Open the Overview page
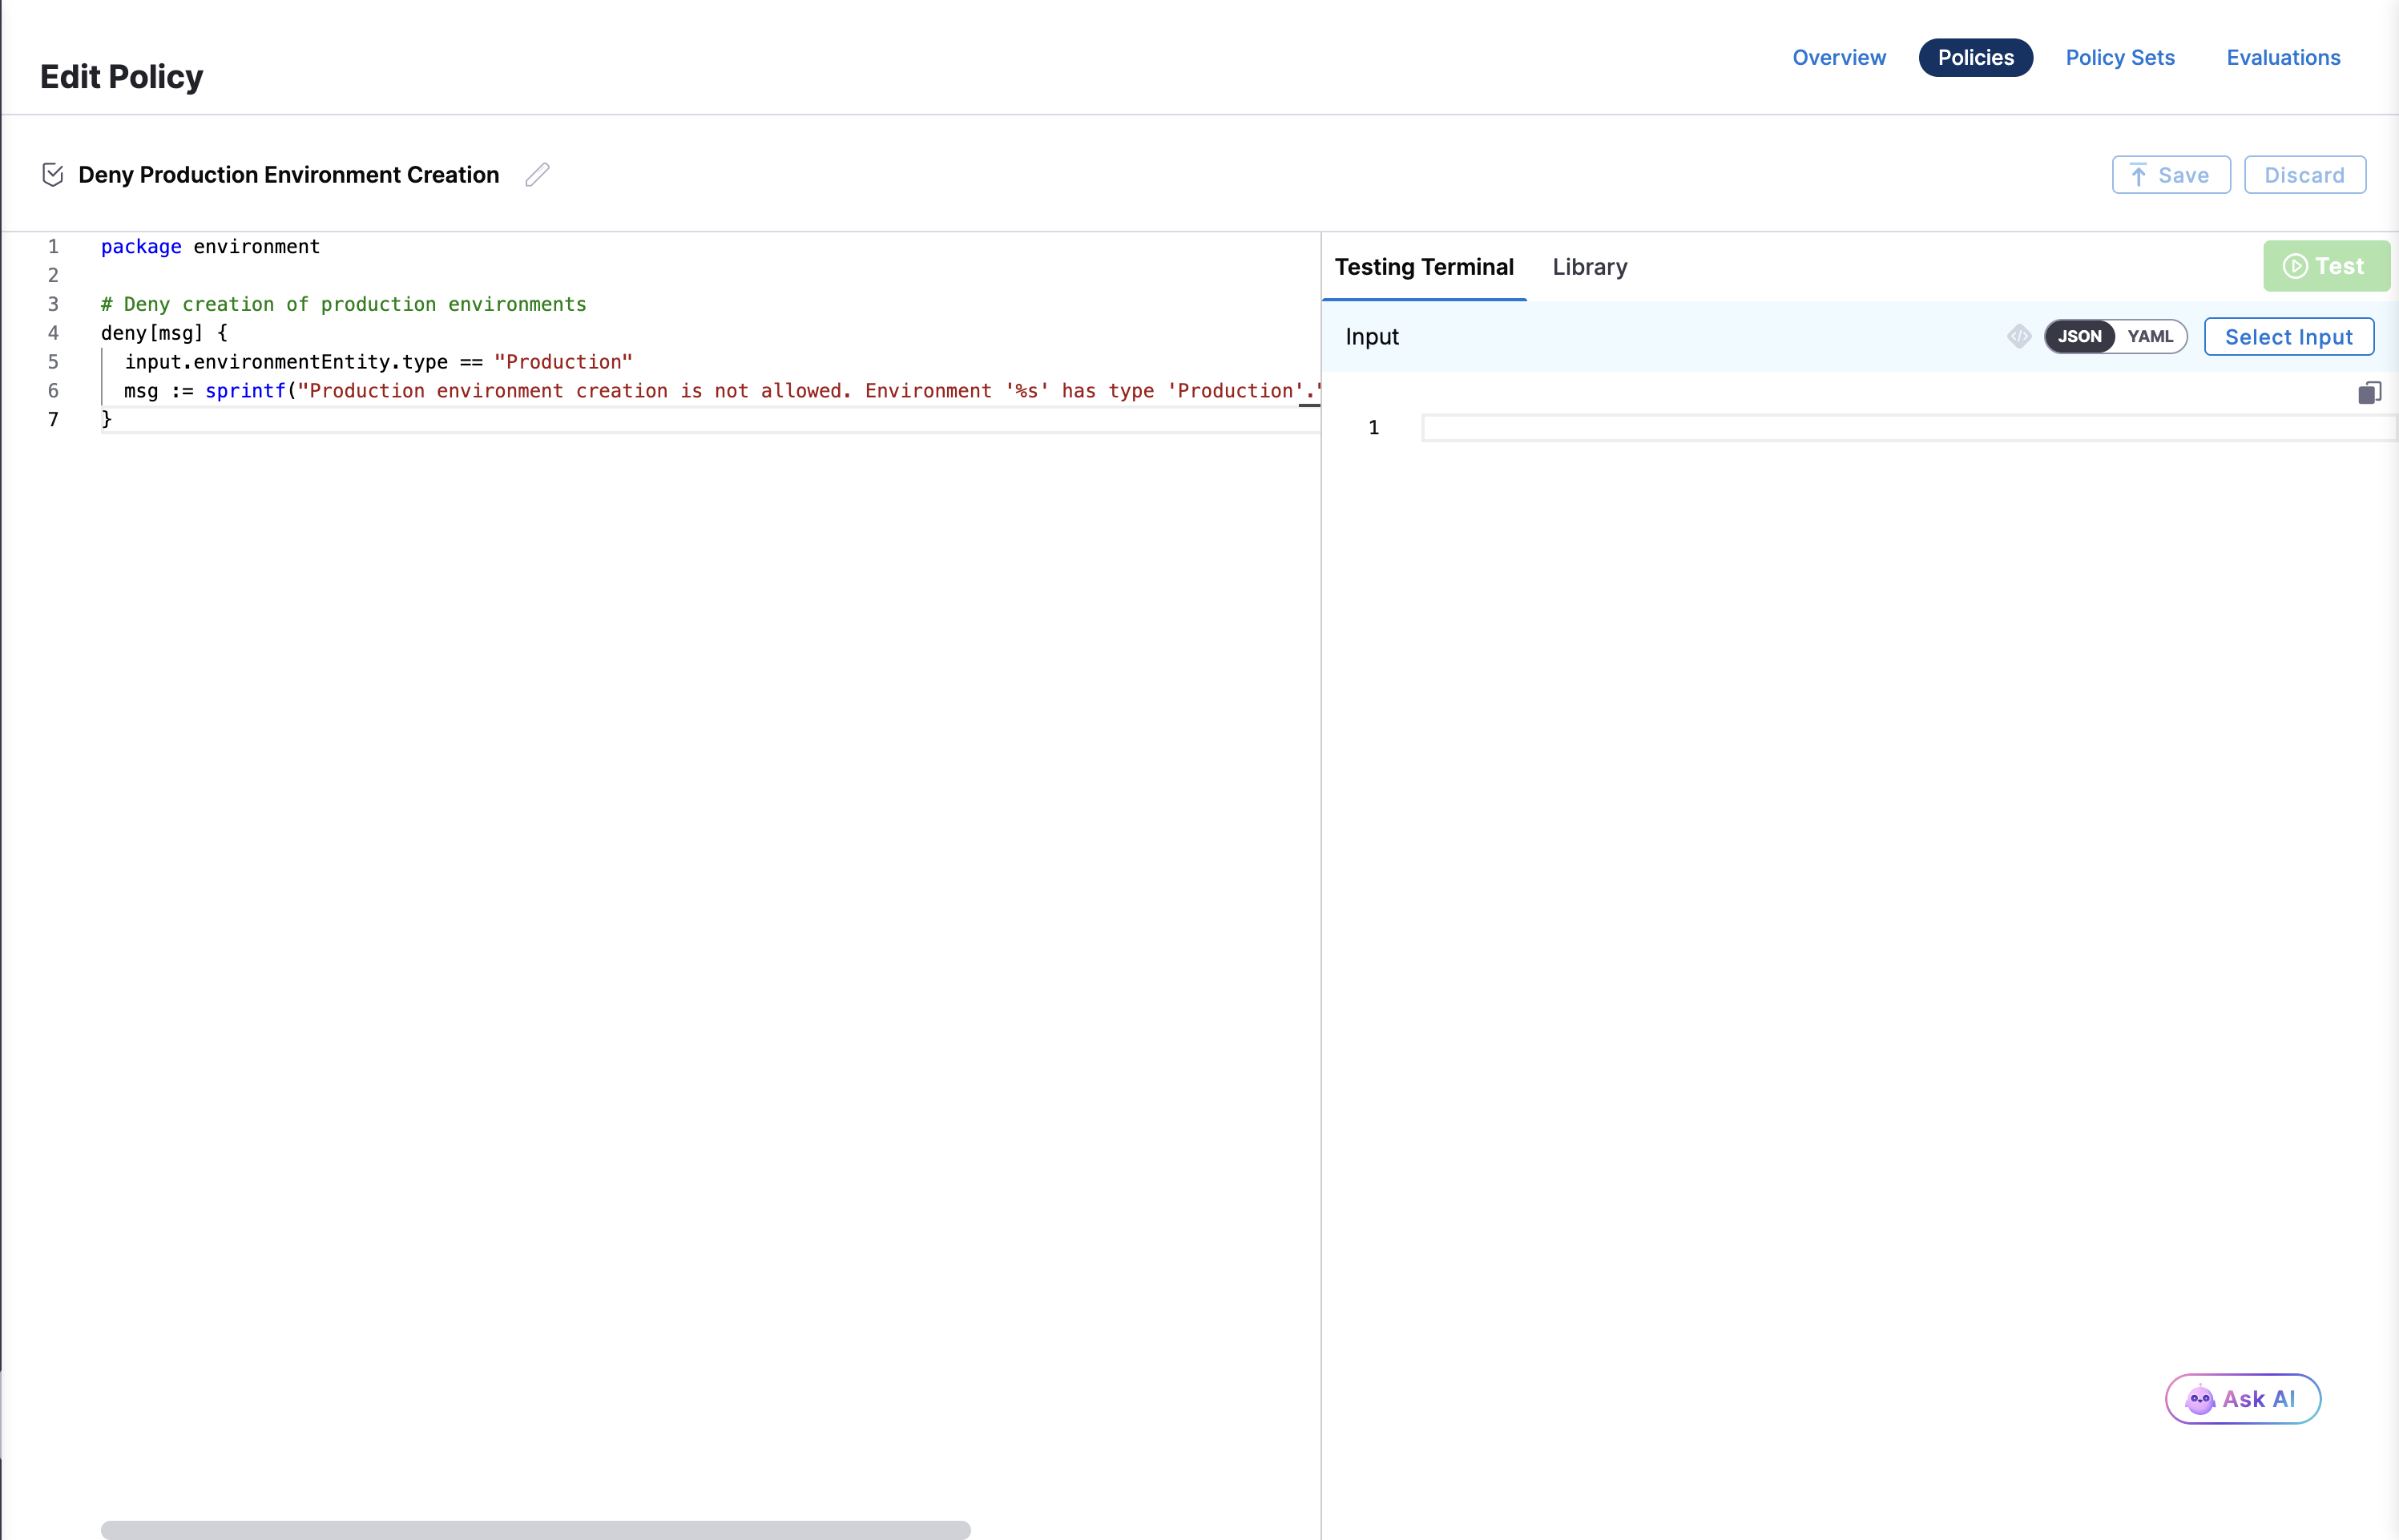The height and width of the screenshot is (1540, 2399). [1839, 58]
